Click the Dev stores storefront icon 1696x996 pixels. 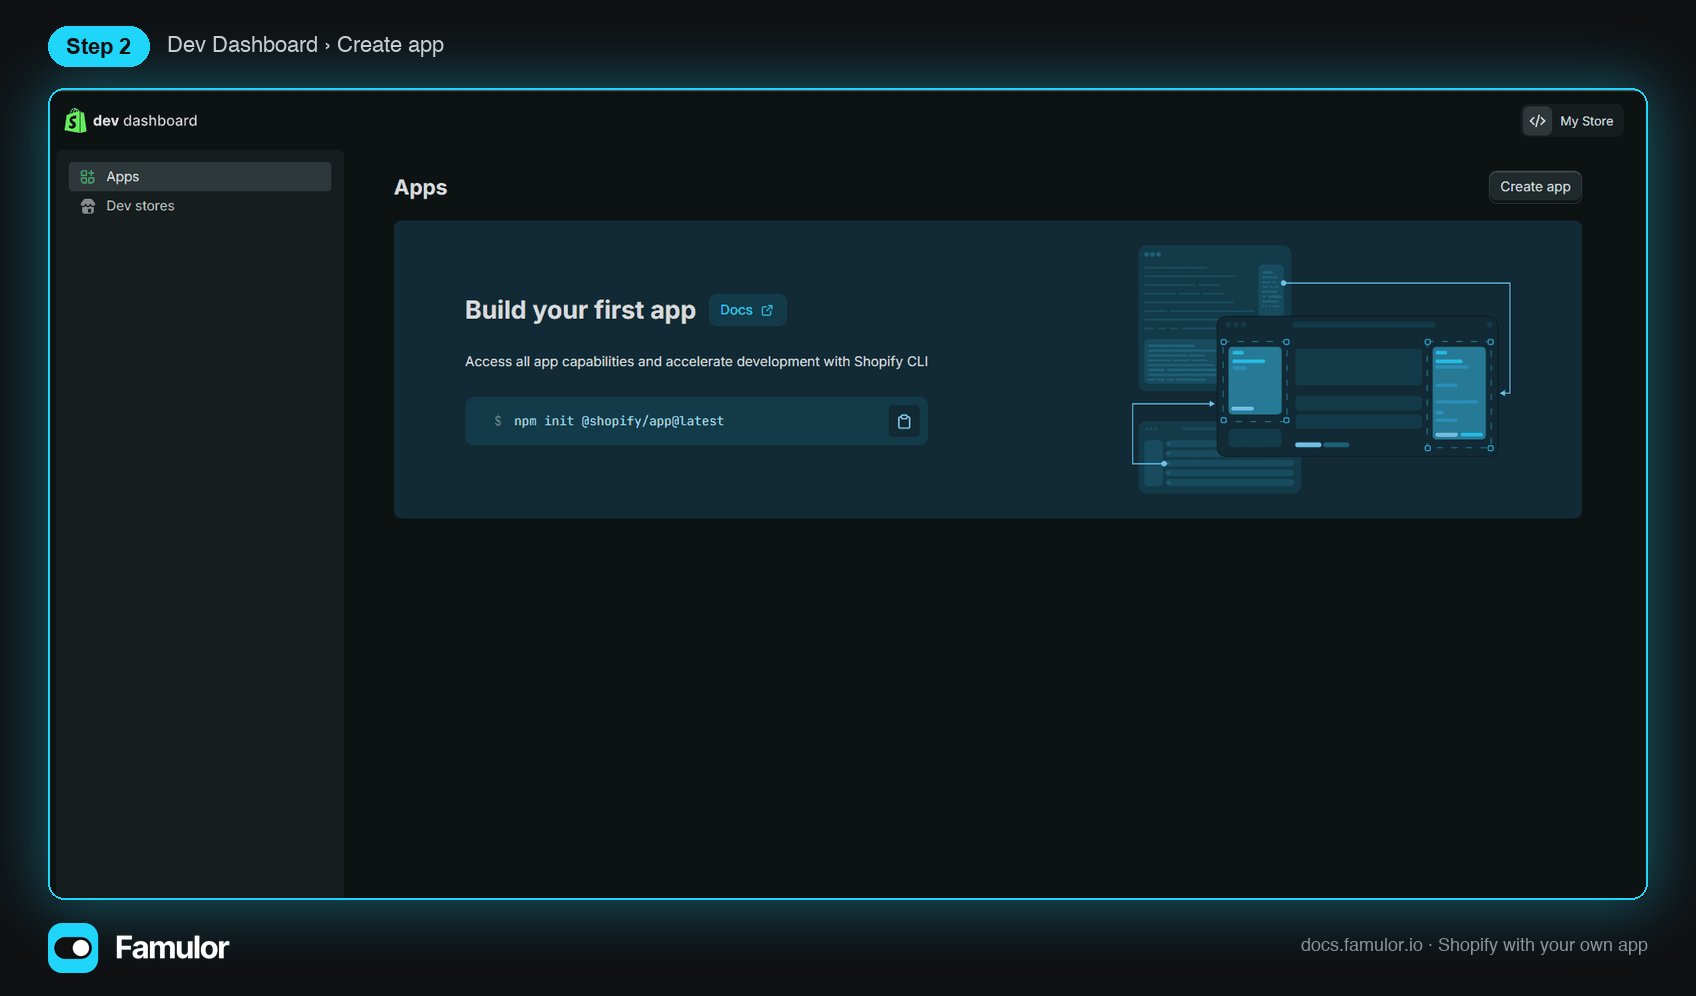click(88, 206)
